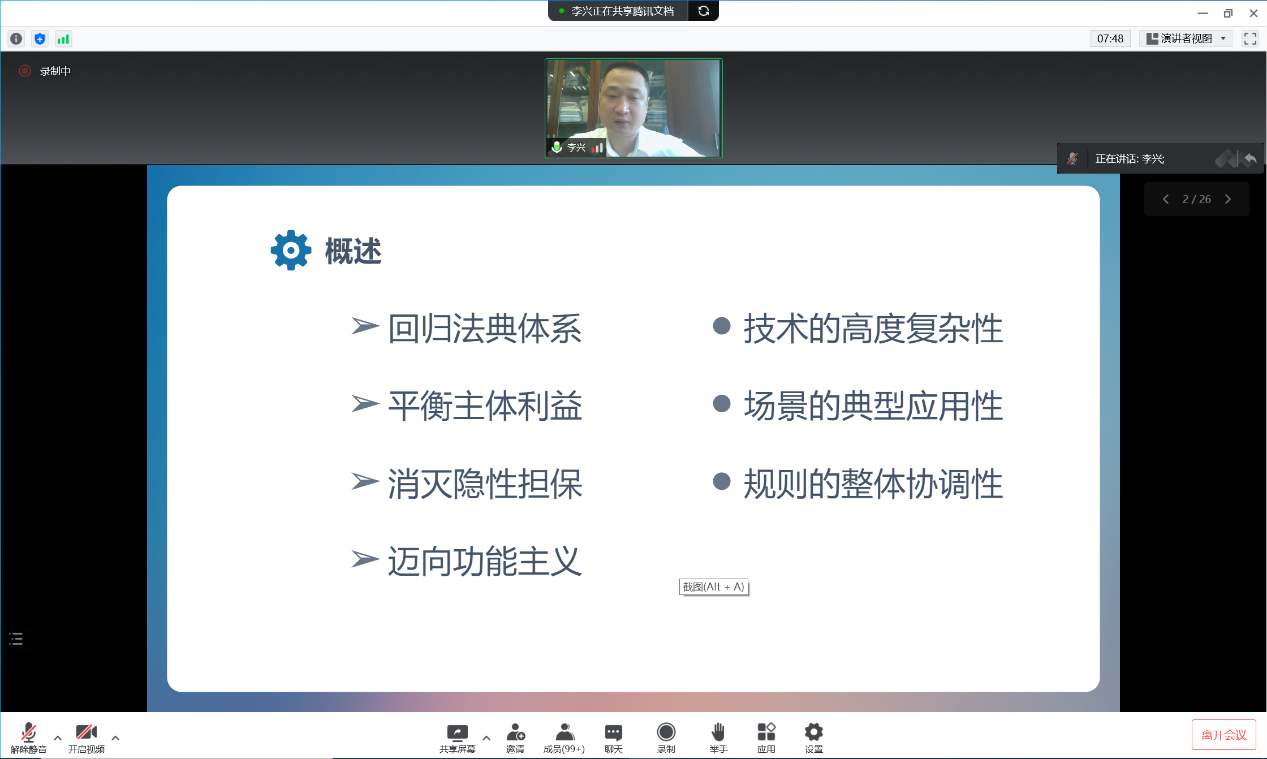This screenshot has width=1267, height=759.
Task: Open the security shield icon
Action: (40, 39)
